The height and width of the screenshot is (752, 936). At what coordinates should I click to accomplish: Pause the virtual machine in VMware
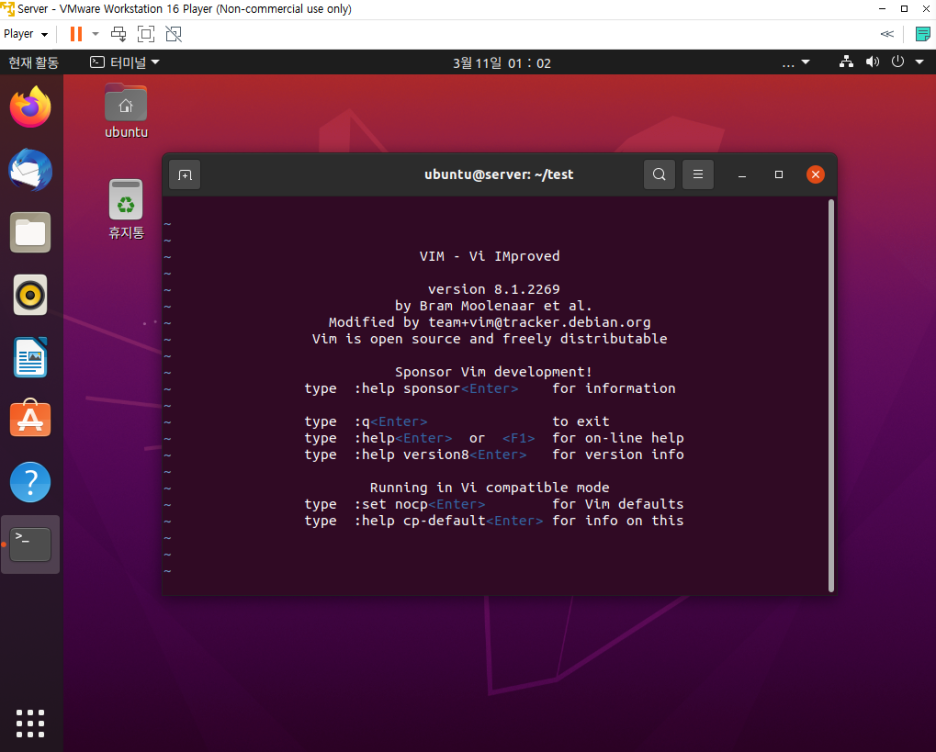(76, 34)
